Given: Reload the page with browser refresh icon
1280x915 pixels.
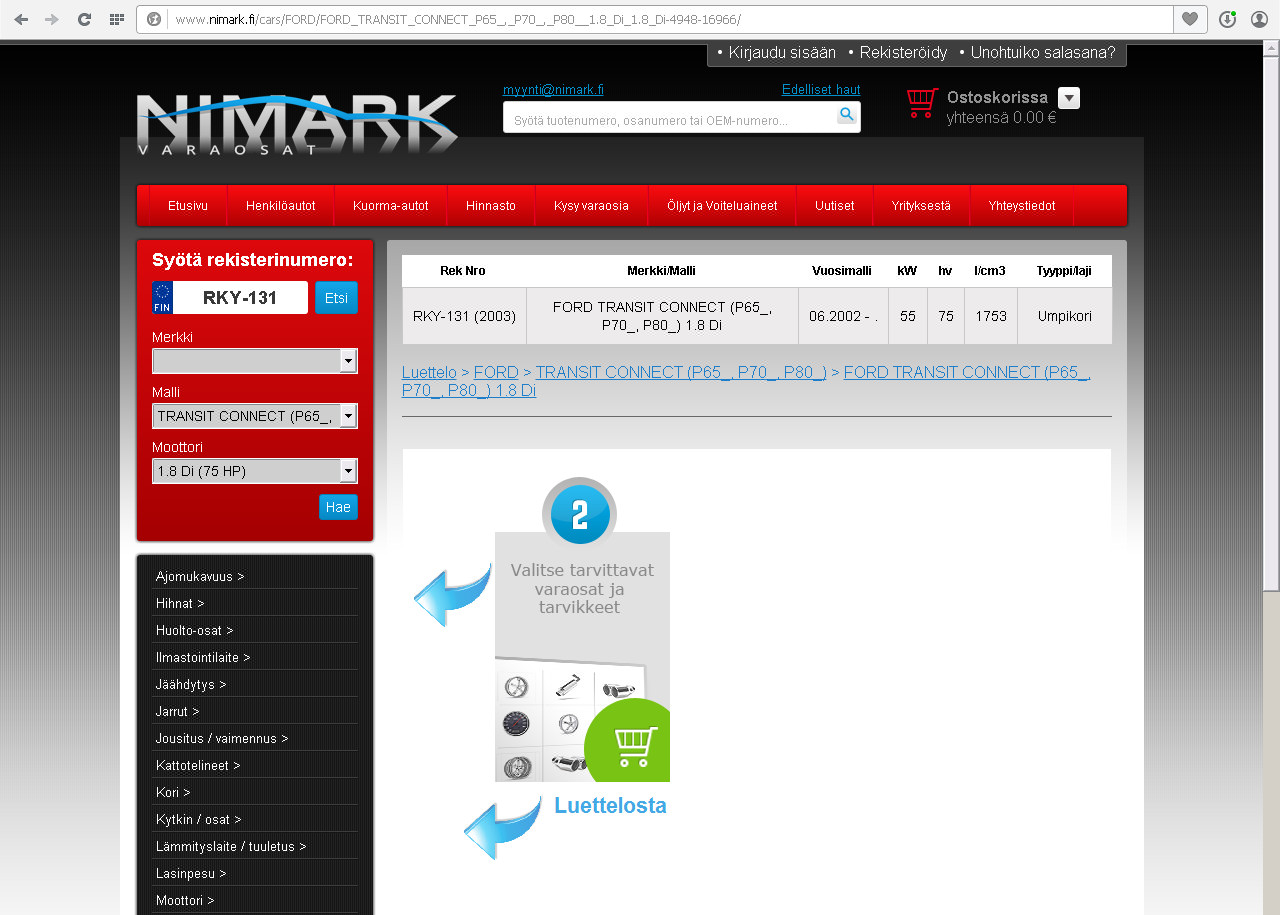Looking at the screenshot, I should [x=84, y=19].
